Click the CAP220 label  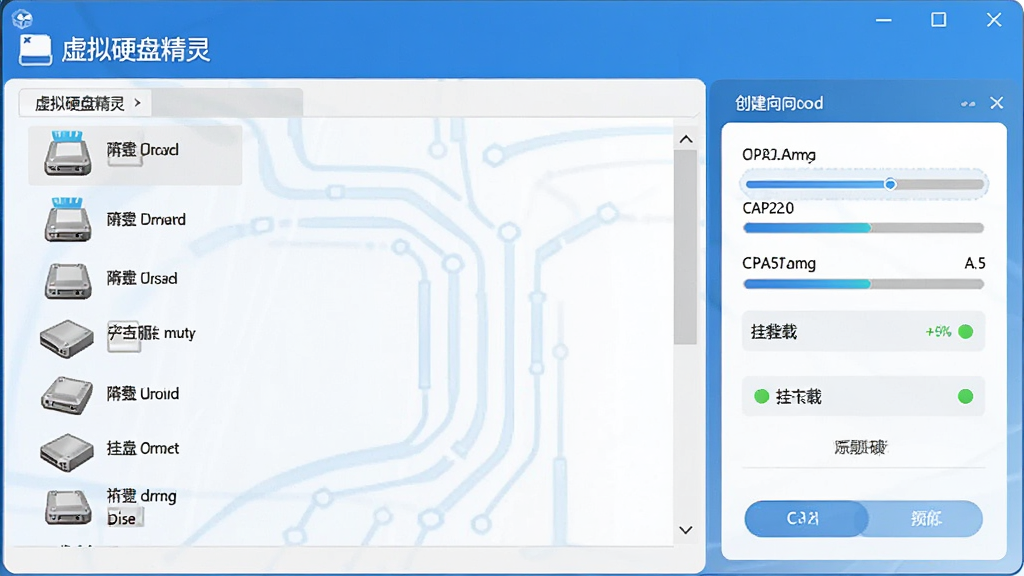768,208
